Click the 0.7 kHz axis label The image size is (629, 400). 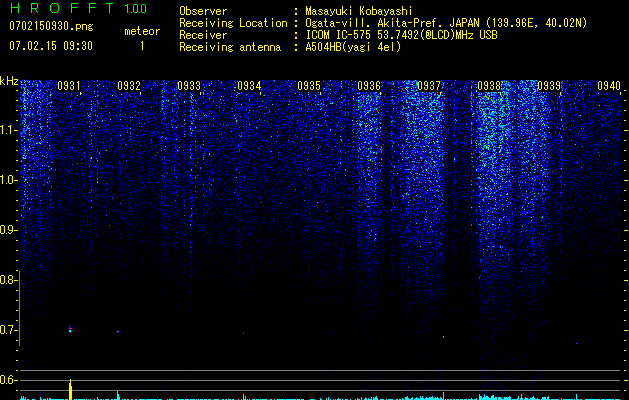point(7,330)
